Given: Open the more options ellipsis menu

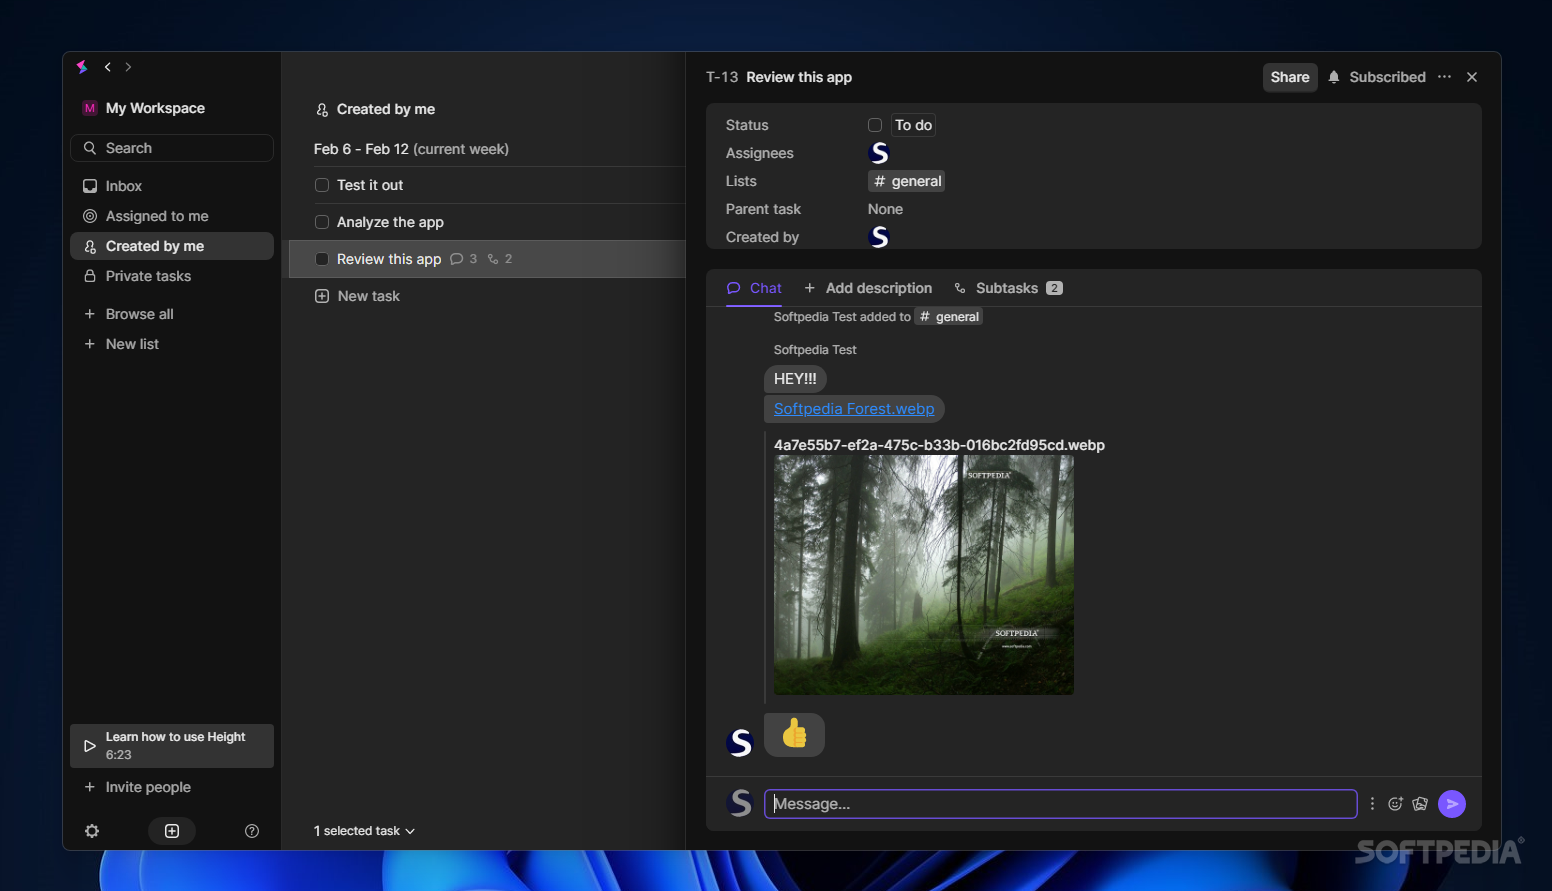Looking at the screenshot, I should pyautogui.click(x=1444, y=77).
